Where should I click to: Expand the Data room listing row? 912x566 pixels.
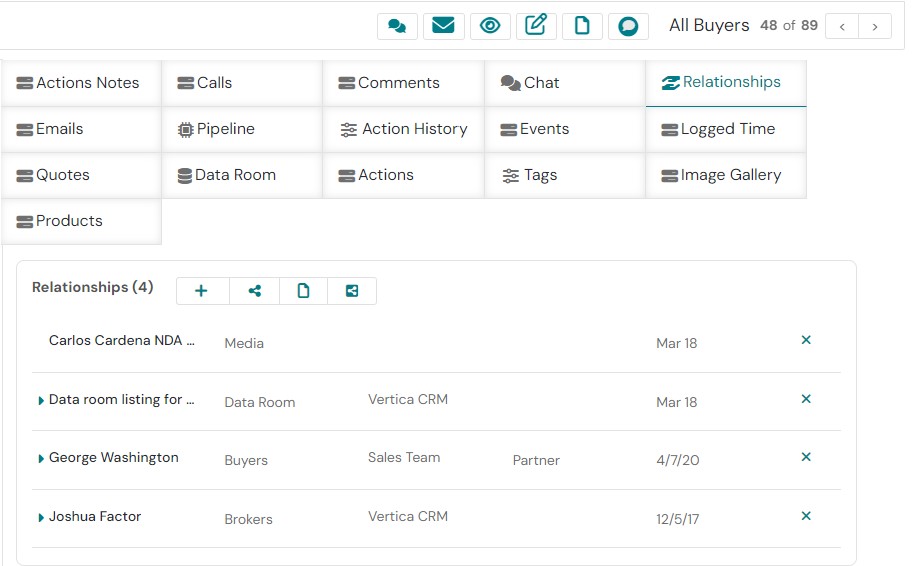pos(41,401)
